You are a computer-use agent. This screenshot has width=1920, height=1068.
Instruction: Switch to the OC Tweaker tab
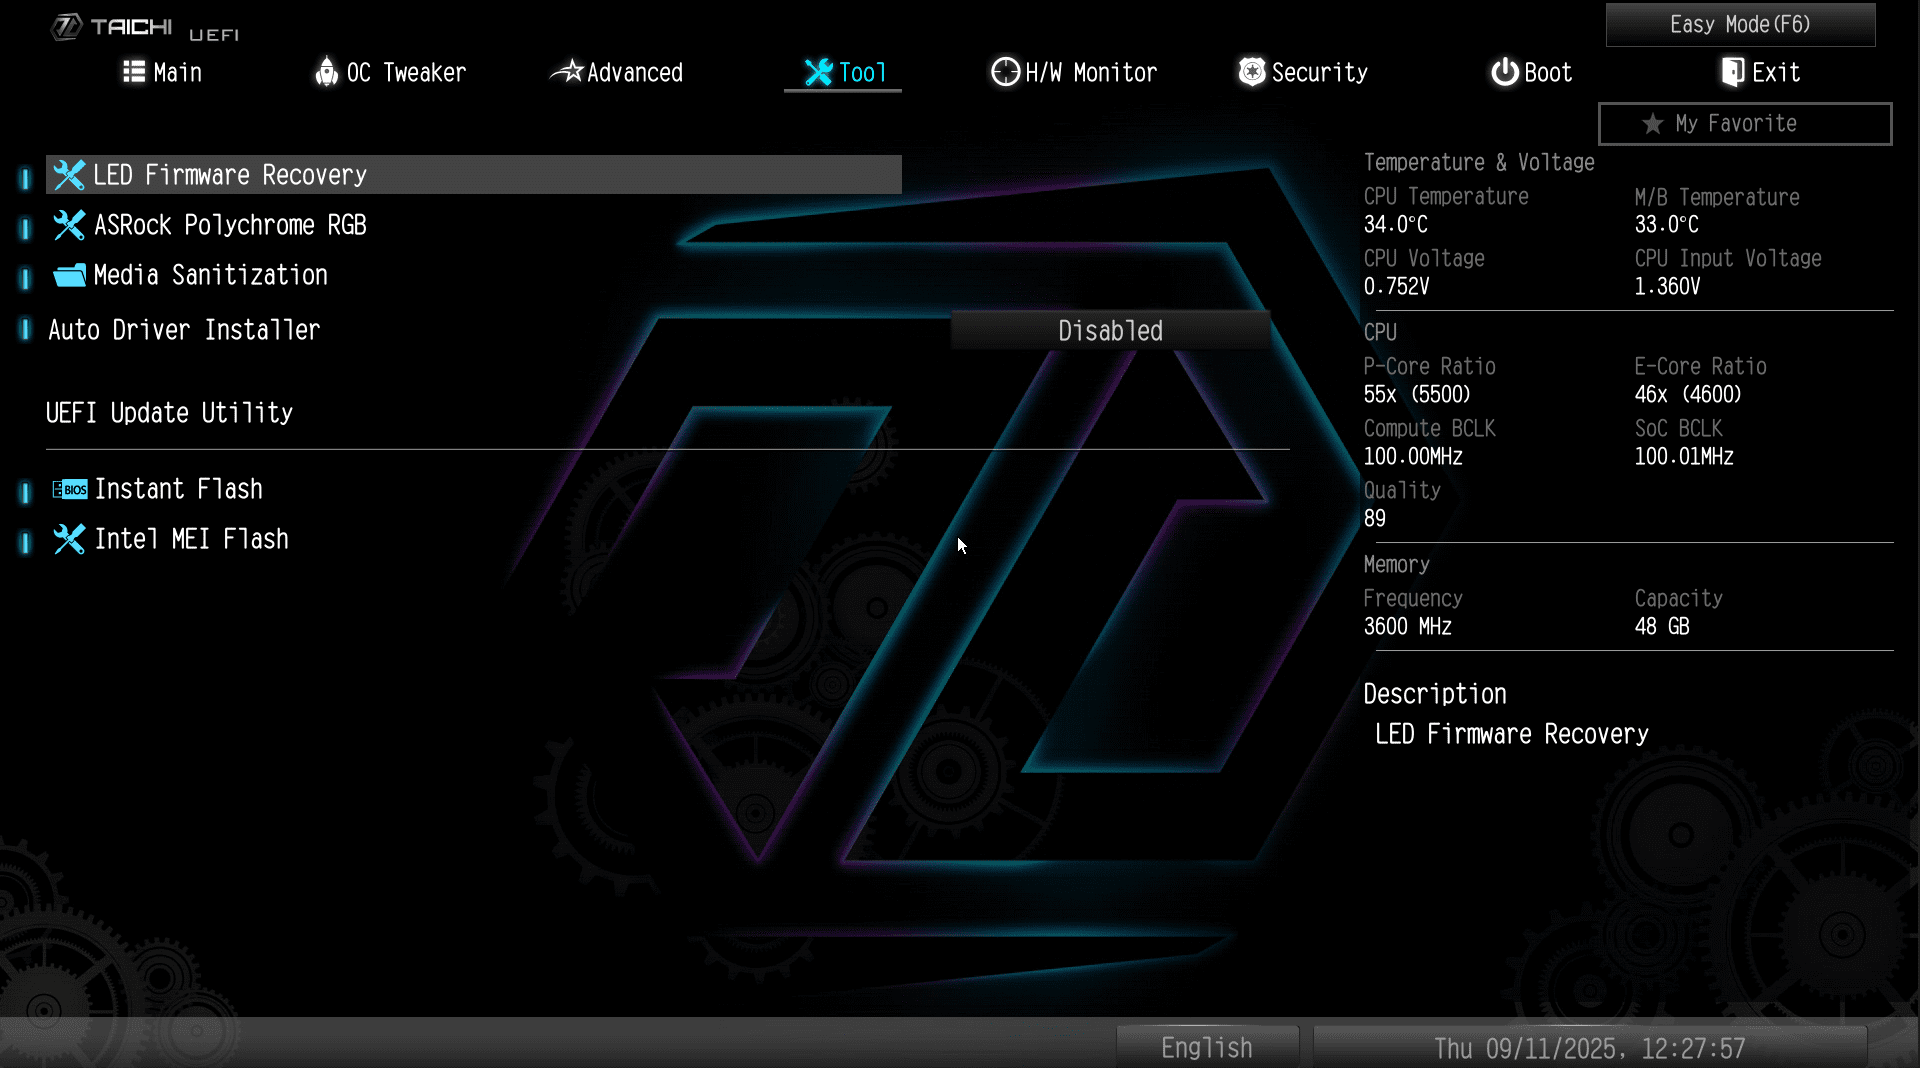coord(390,72)
